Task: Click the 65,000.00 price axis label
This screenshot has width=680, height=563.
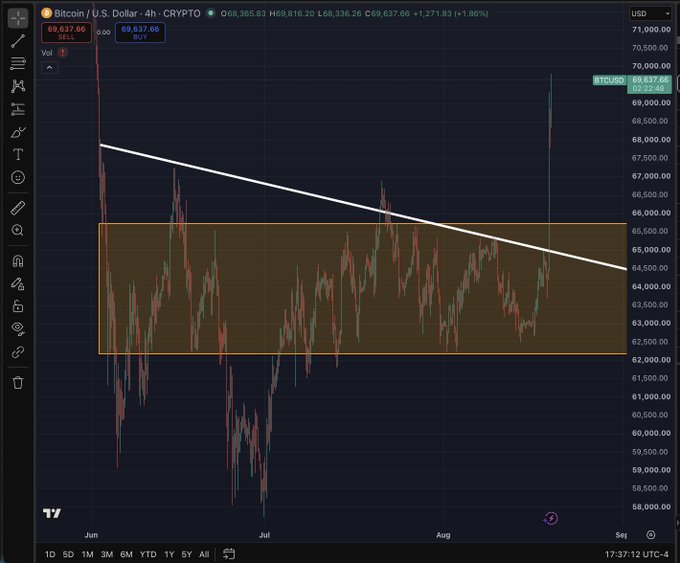Action: click(651, 250)
